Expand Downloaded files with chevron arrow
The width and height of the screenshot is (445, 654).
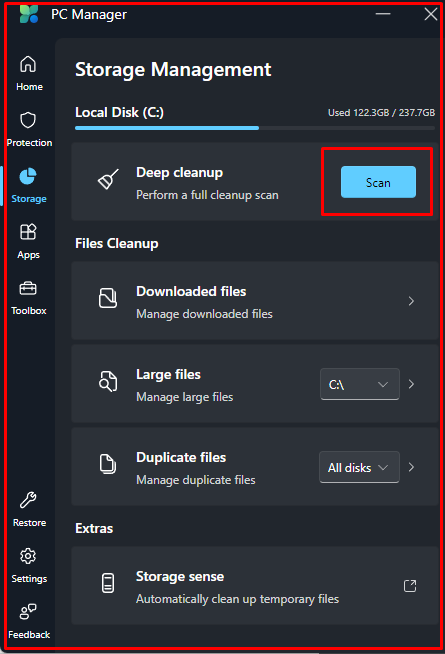[x=411, y=301]
